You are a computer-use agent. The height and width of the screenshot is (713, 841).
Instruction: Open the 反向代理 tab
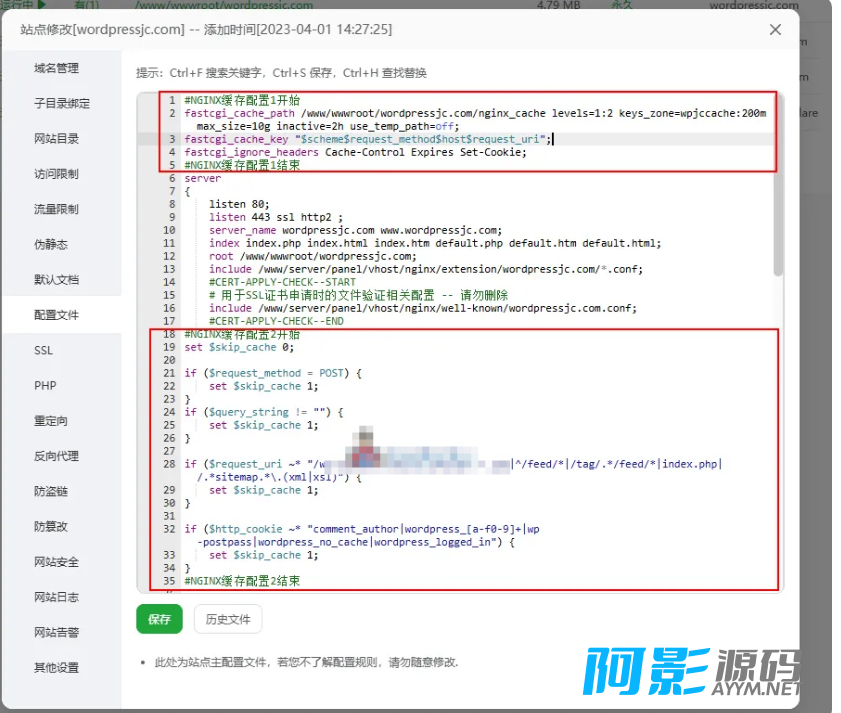[x=56, y=456]
